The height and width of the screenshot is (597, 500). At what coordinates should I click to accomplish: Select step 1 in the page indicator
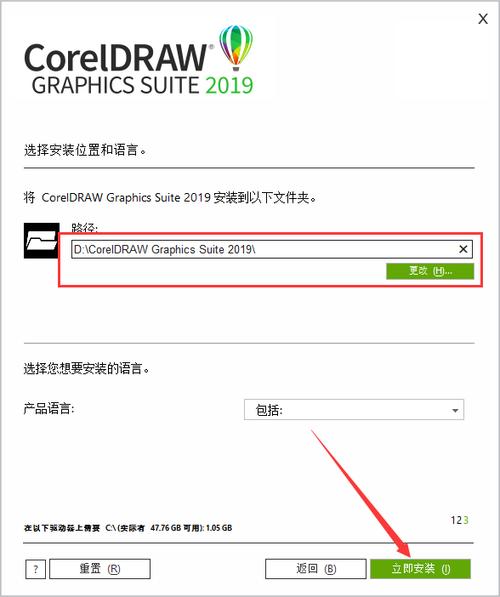pyautogui.click(x=453, y=520)
